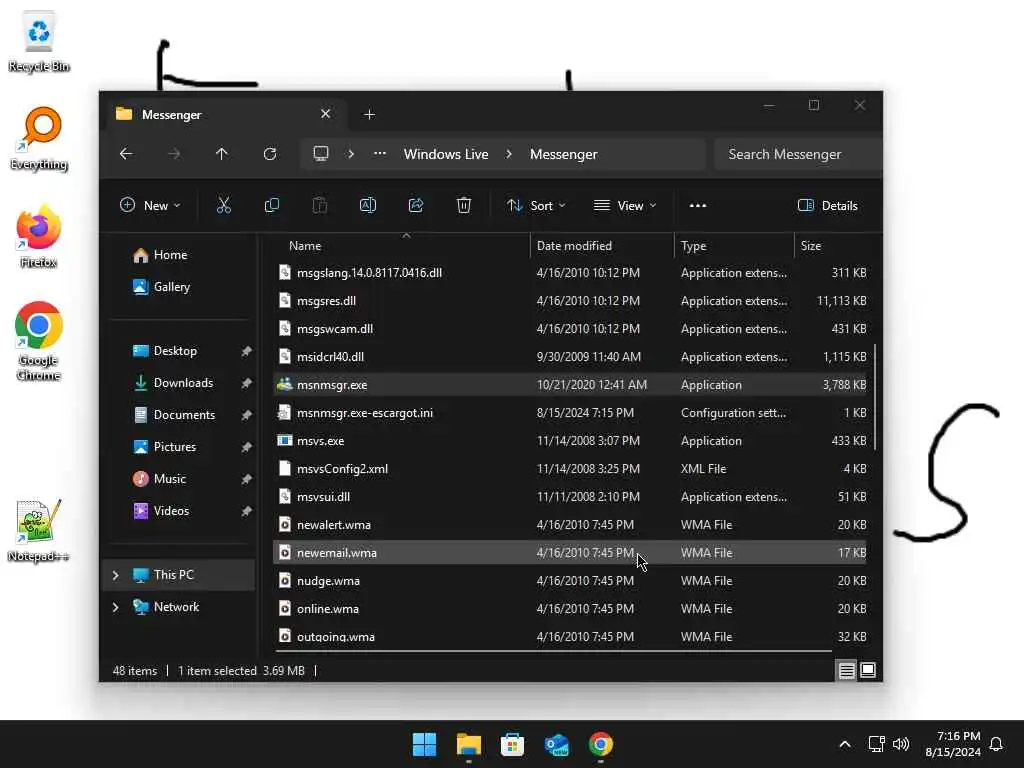Click the volume speaker tray icon
Viewport: 1024px width, 768px height.
pos(901,744)
